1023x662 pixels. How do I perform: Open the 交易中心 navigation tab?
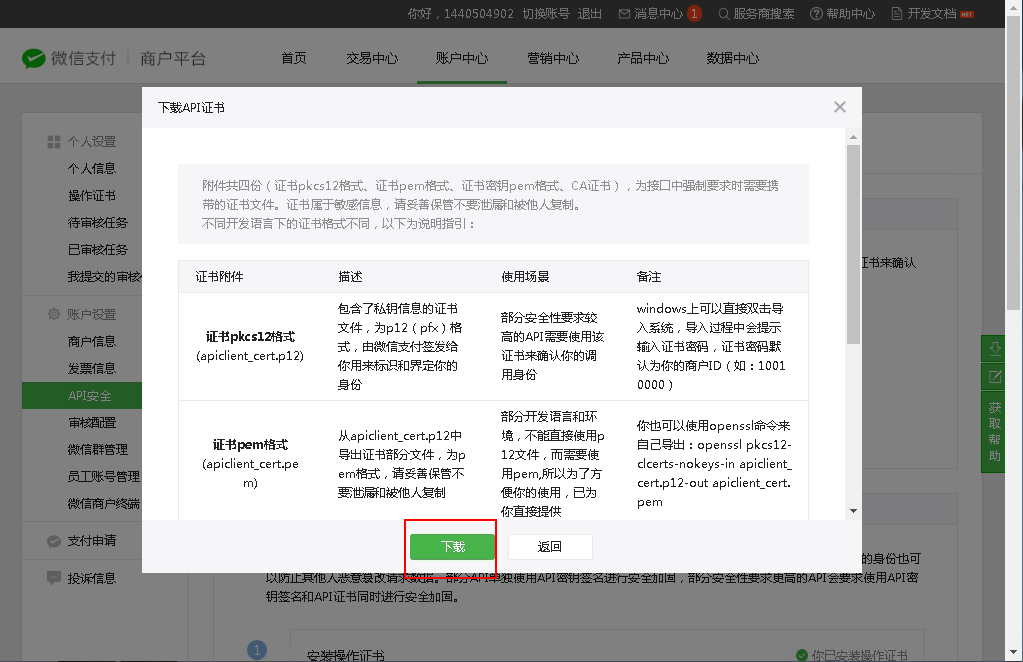point(372,58)
